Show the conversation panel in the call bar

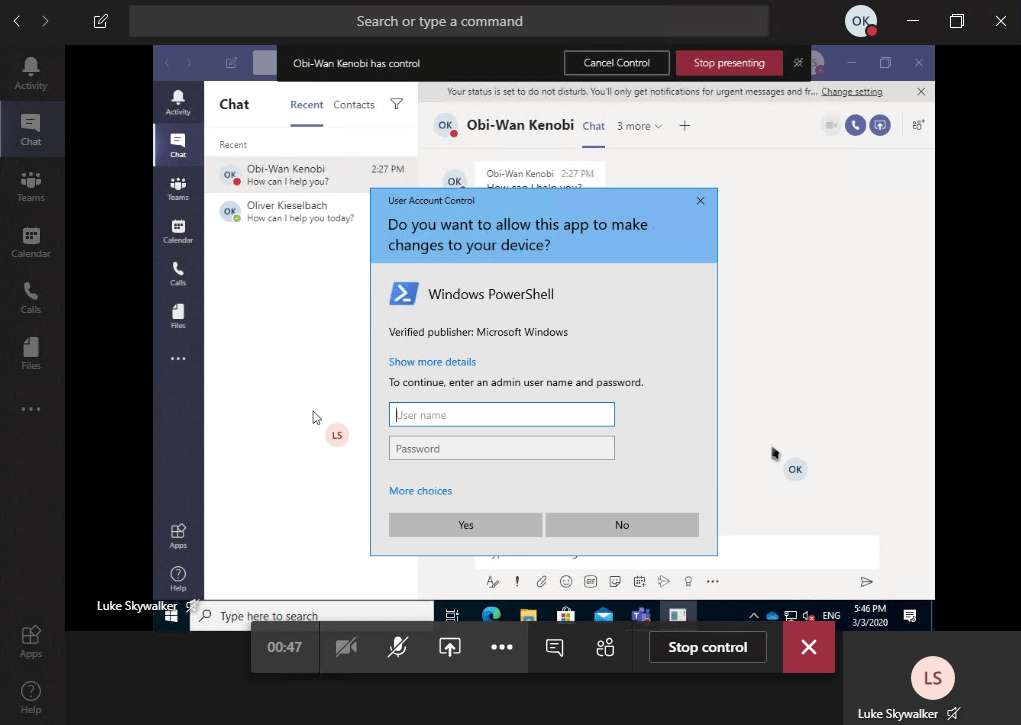click(x=553, y=647)
